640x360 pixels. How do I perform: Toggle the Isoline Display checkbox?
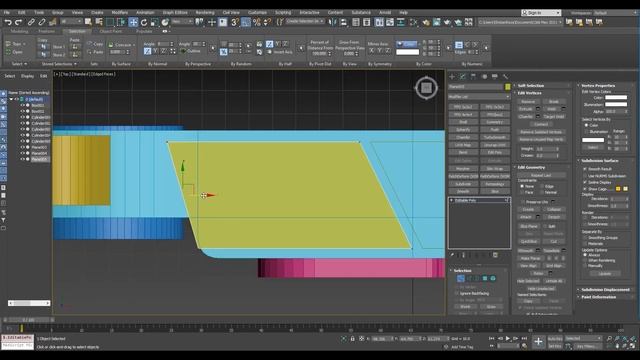click(584, 182)
